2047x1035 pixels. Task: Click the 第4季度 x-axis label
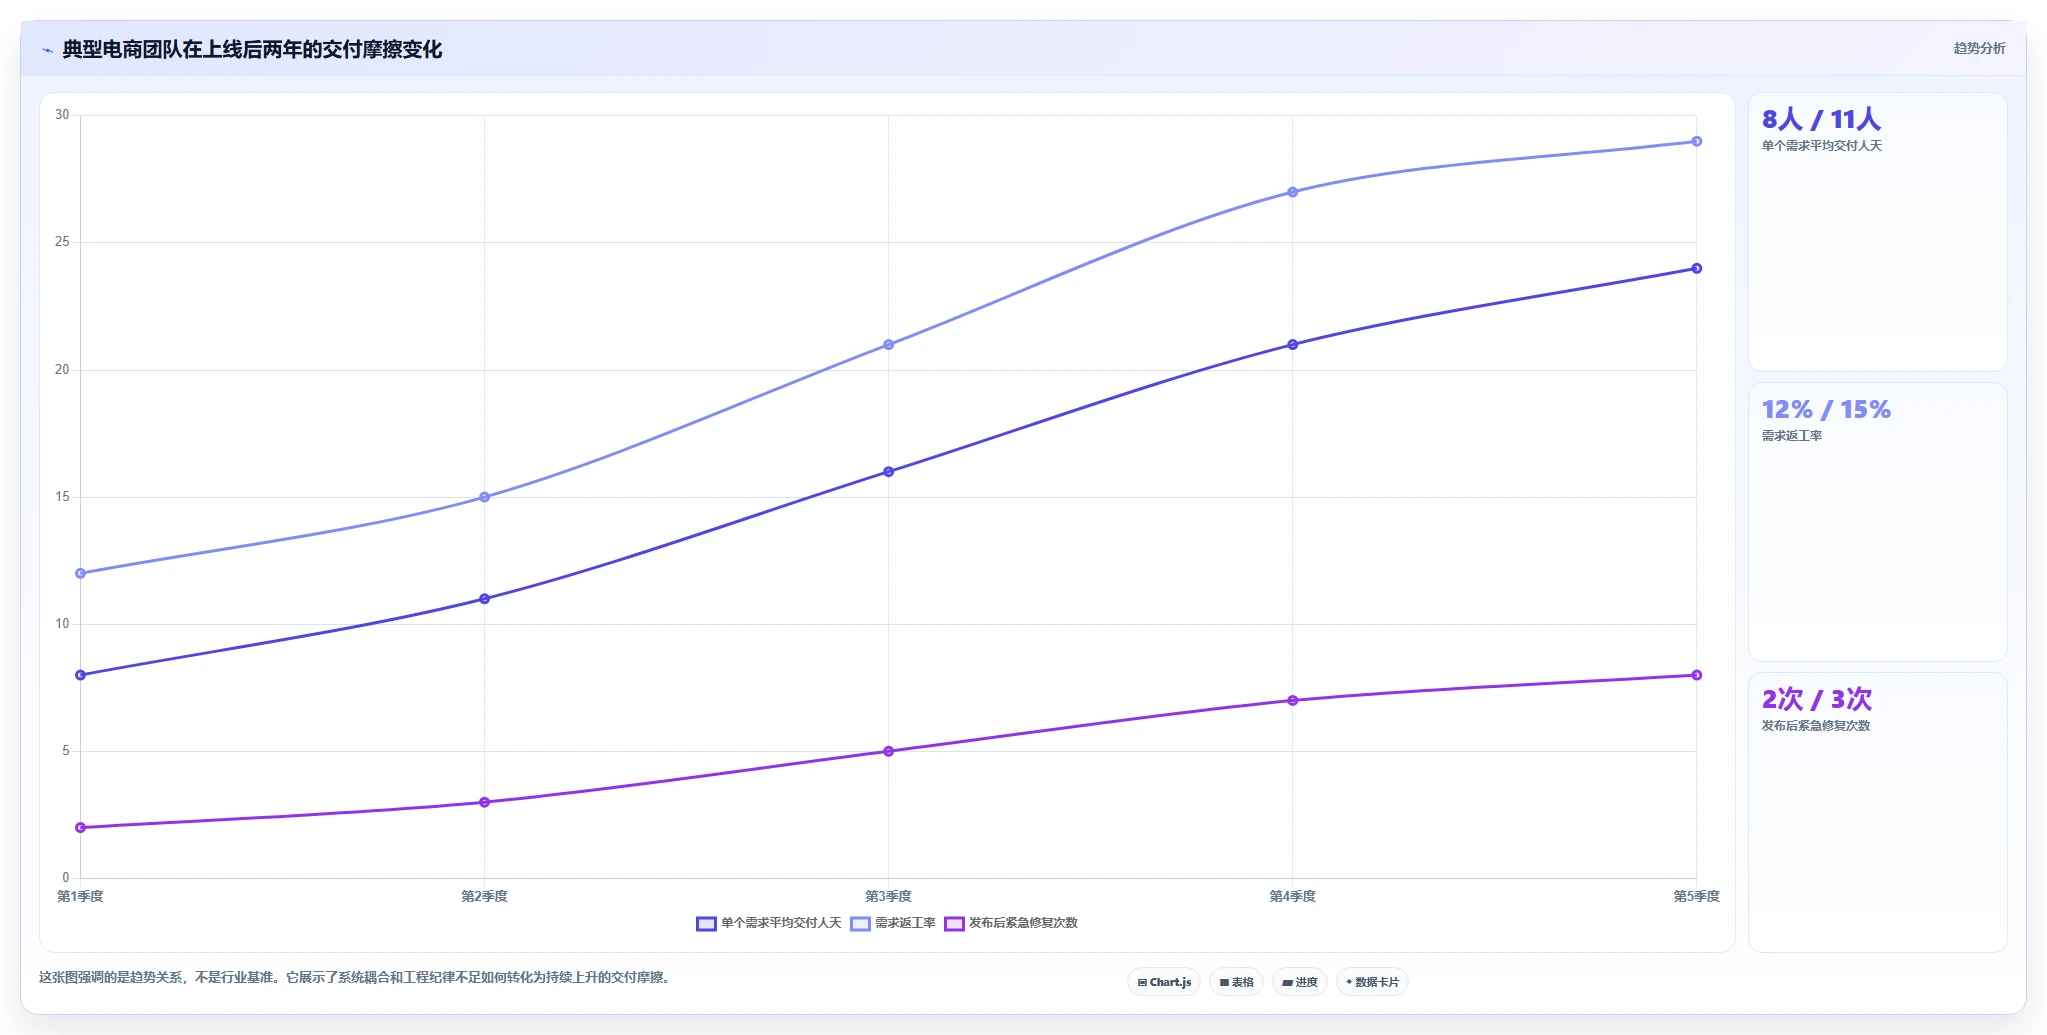click(x=1292, y=896)
